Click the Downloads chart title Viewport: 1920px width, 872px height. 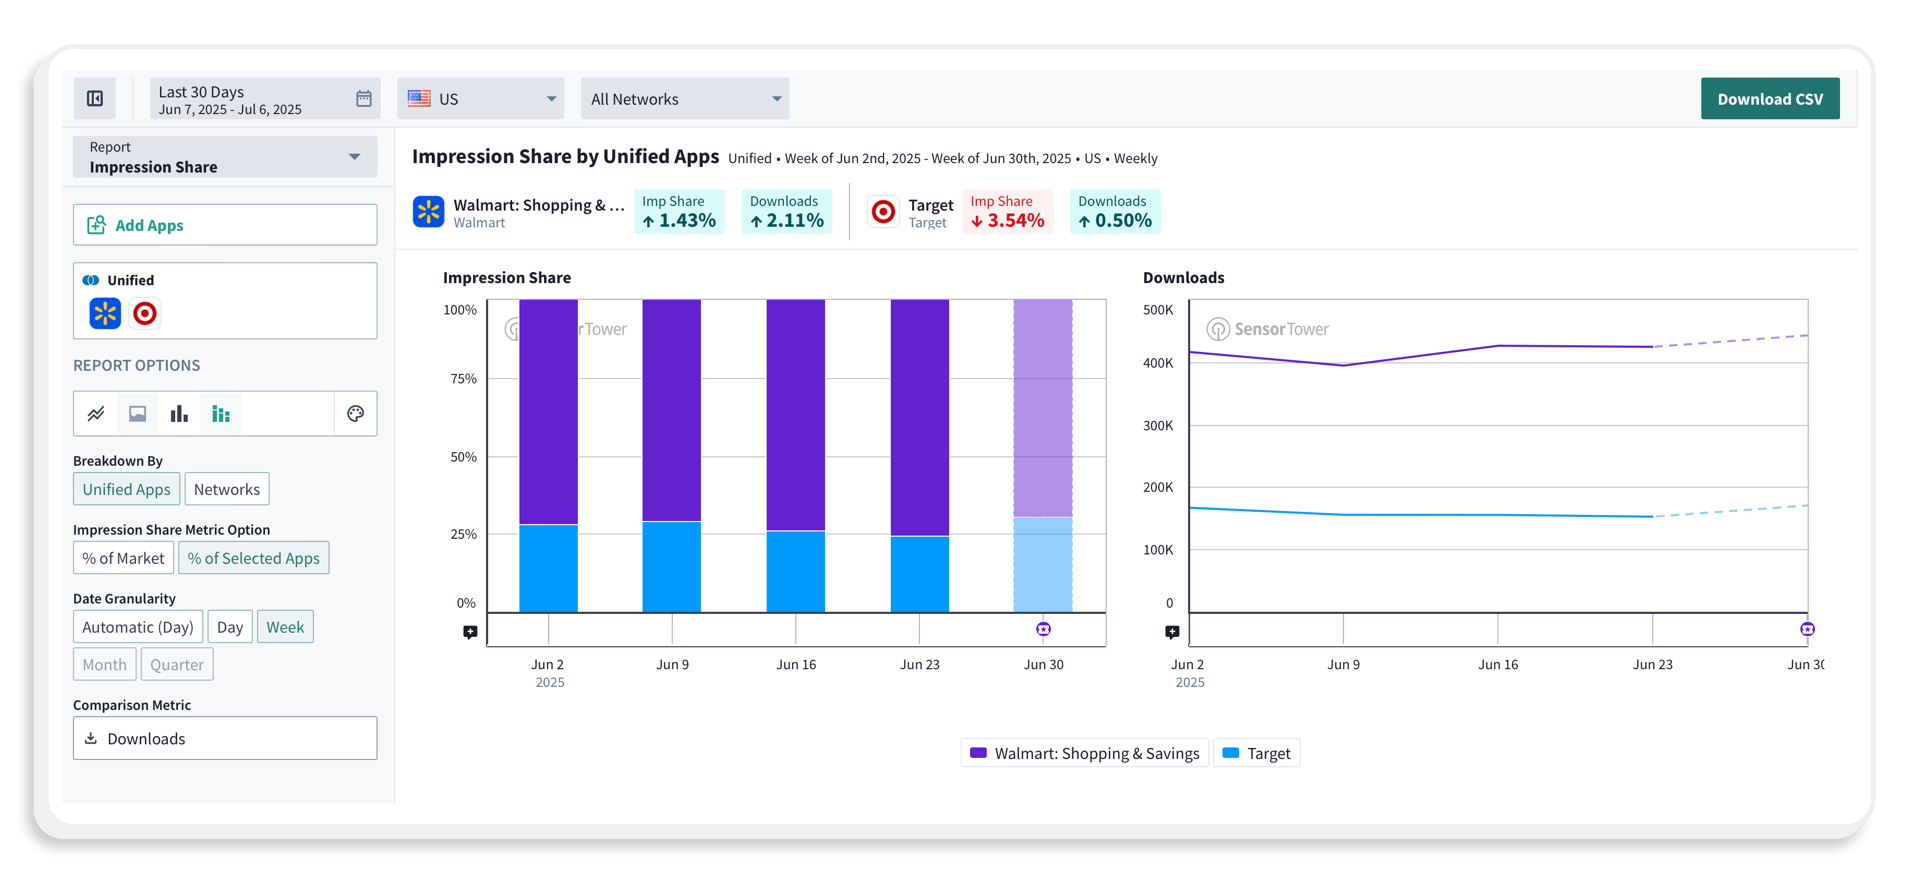[x=1184, y=277]
